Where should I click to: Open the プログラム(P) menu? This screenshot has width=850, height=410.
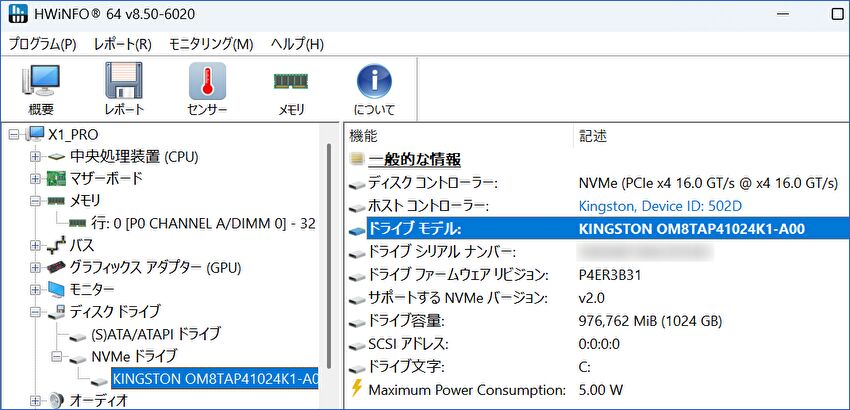point(42,44)
